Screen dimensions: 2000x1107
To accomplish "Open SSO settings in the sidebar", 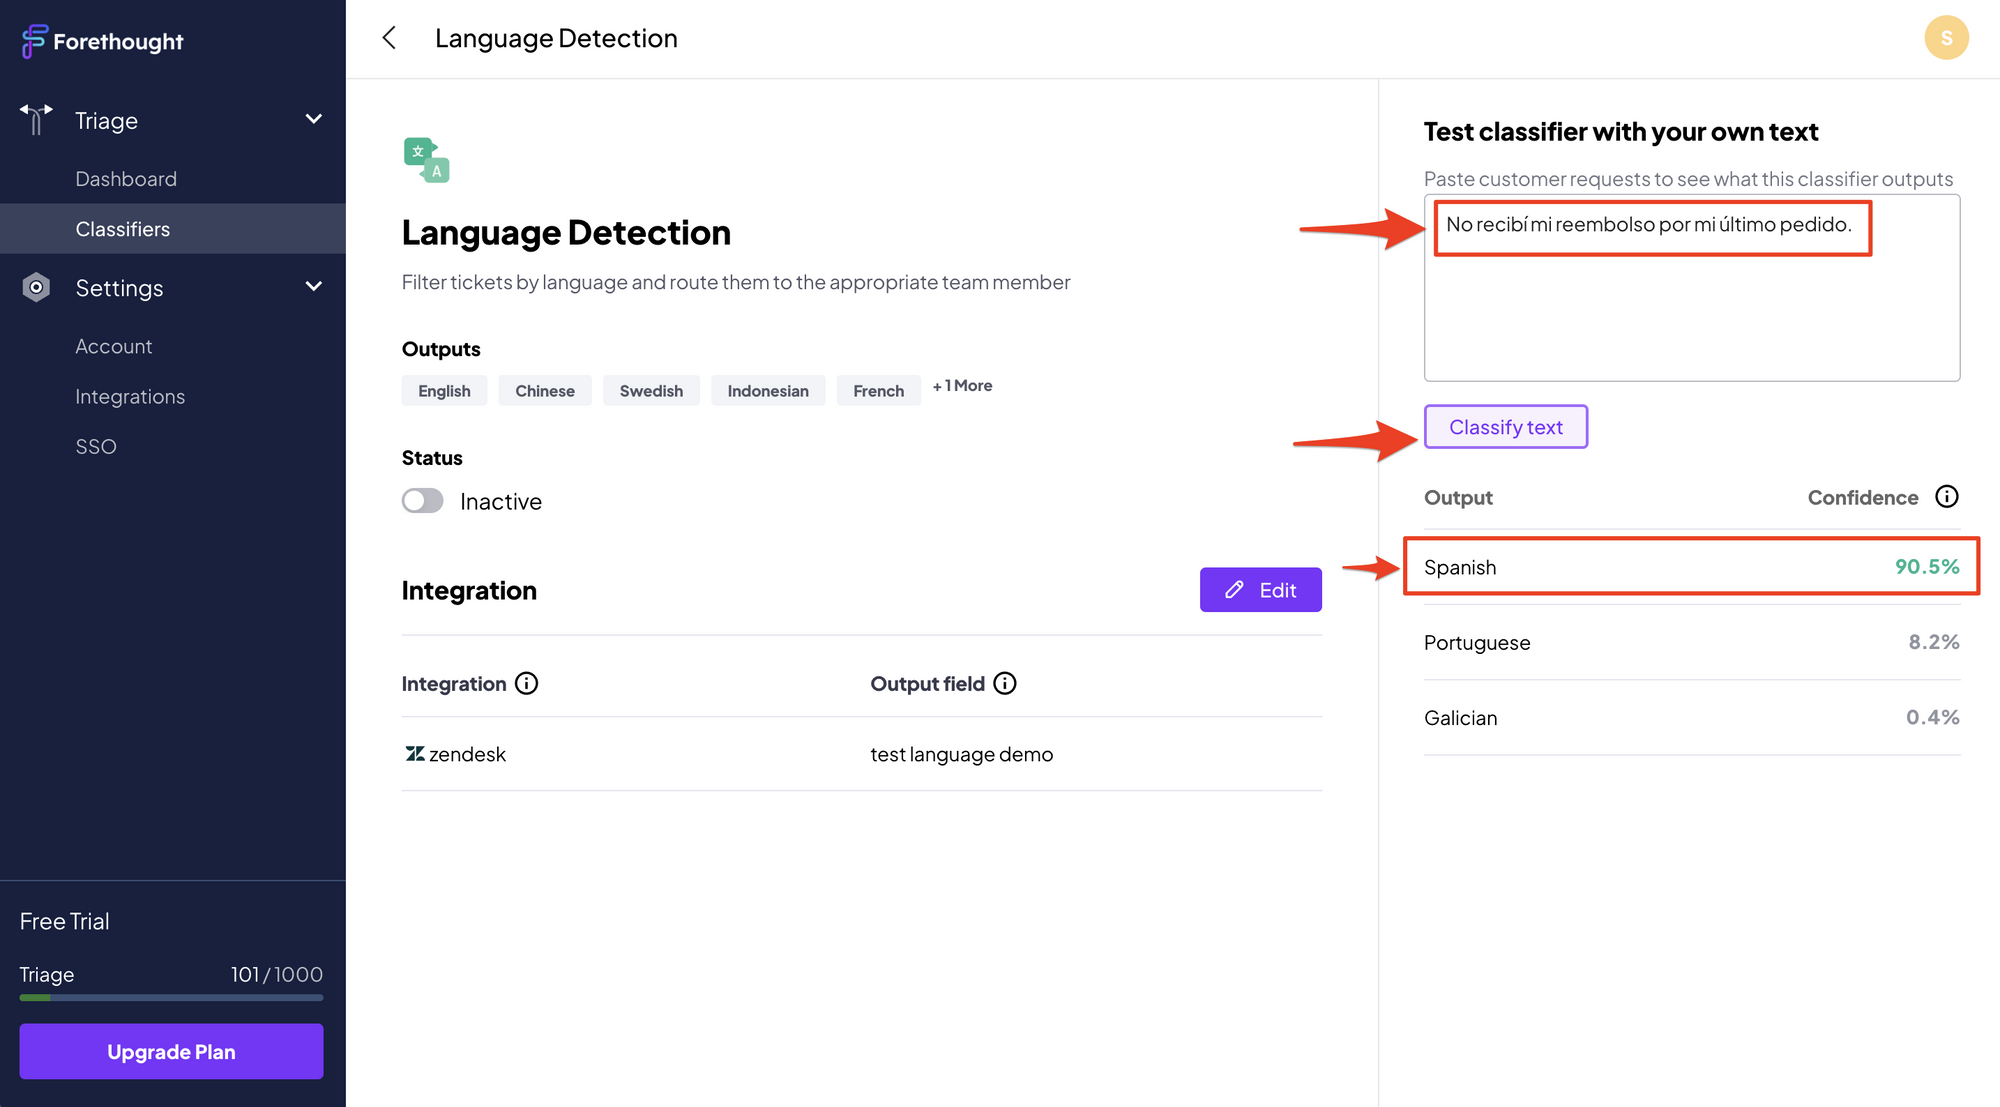I will [x=96, y=447].
